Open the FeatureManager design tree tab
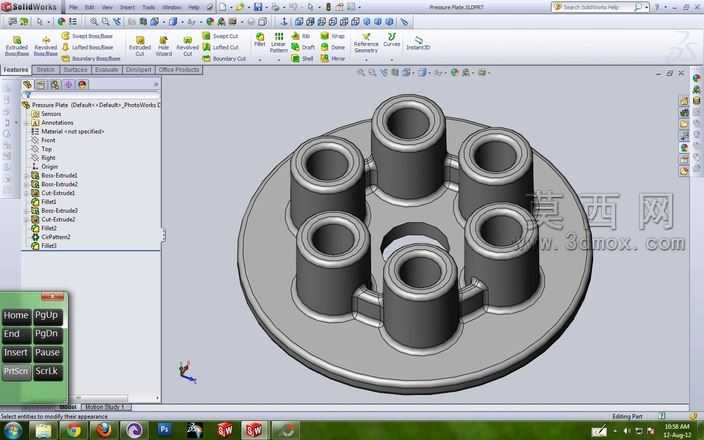Viewport: 704px width, 440px height. click(x=27, y=84)
